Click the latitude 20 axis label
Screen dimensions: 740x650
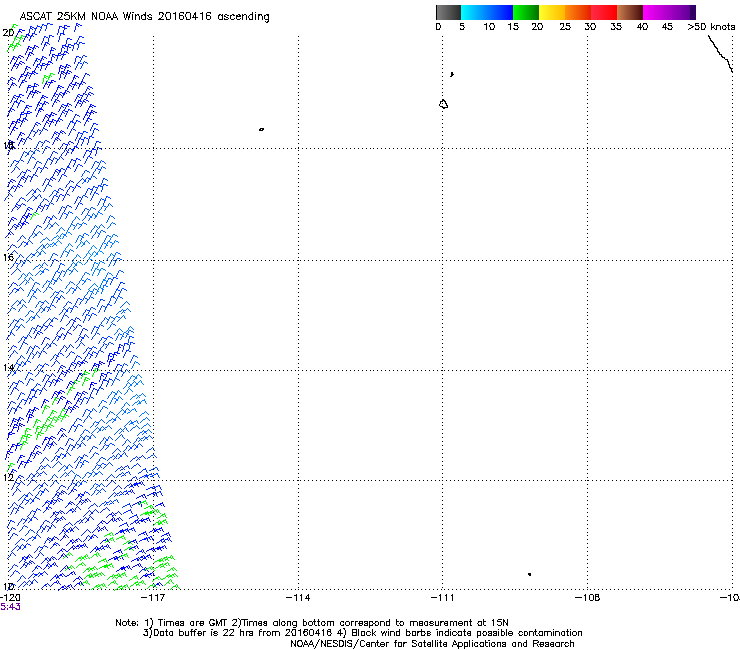click(x=8, y=33)
